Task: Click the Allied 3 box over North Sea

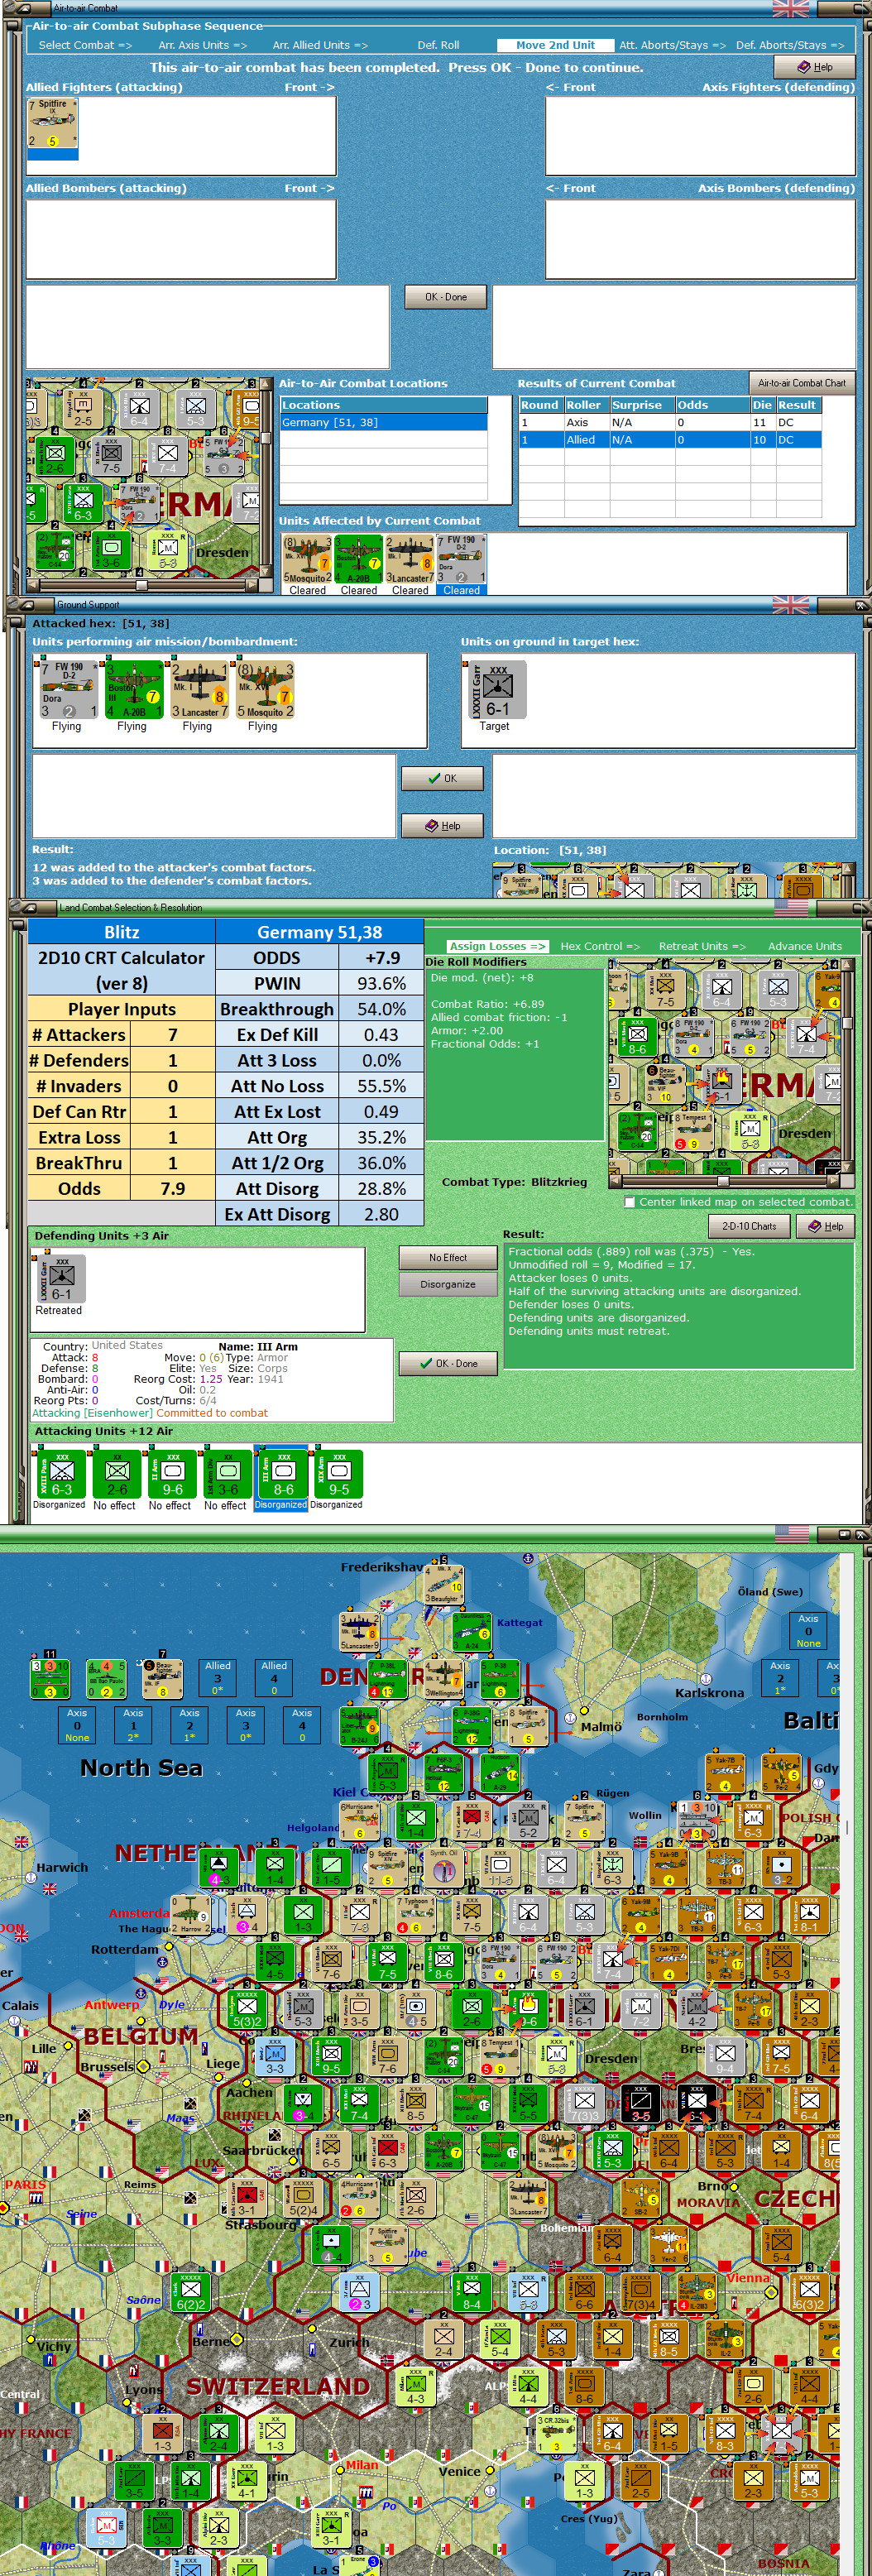Action: tap(218, 1679)
